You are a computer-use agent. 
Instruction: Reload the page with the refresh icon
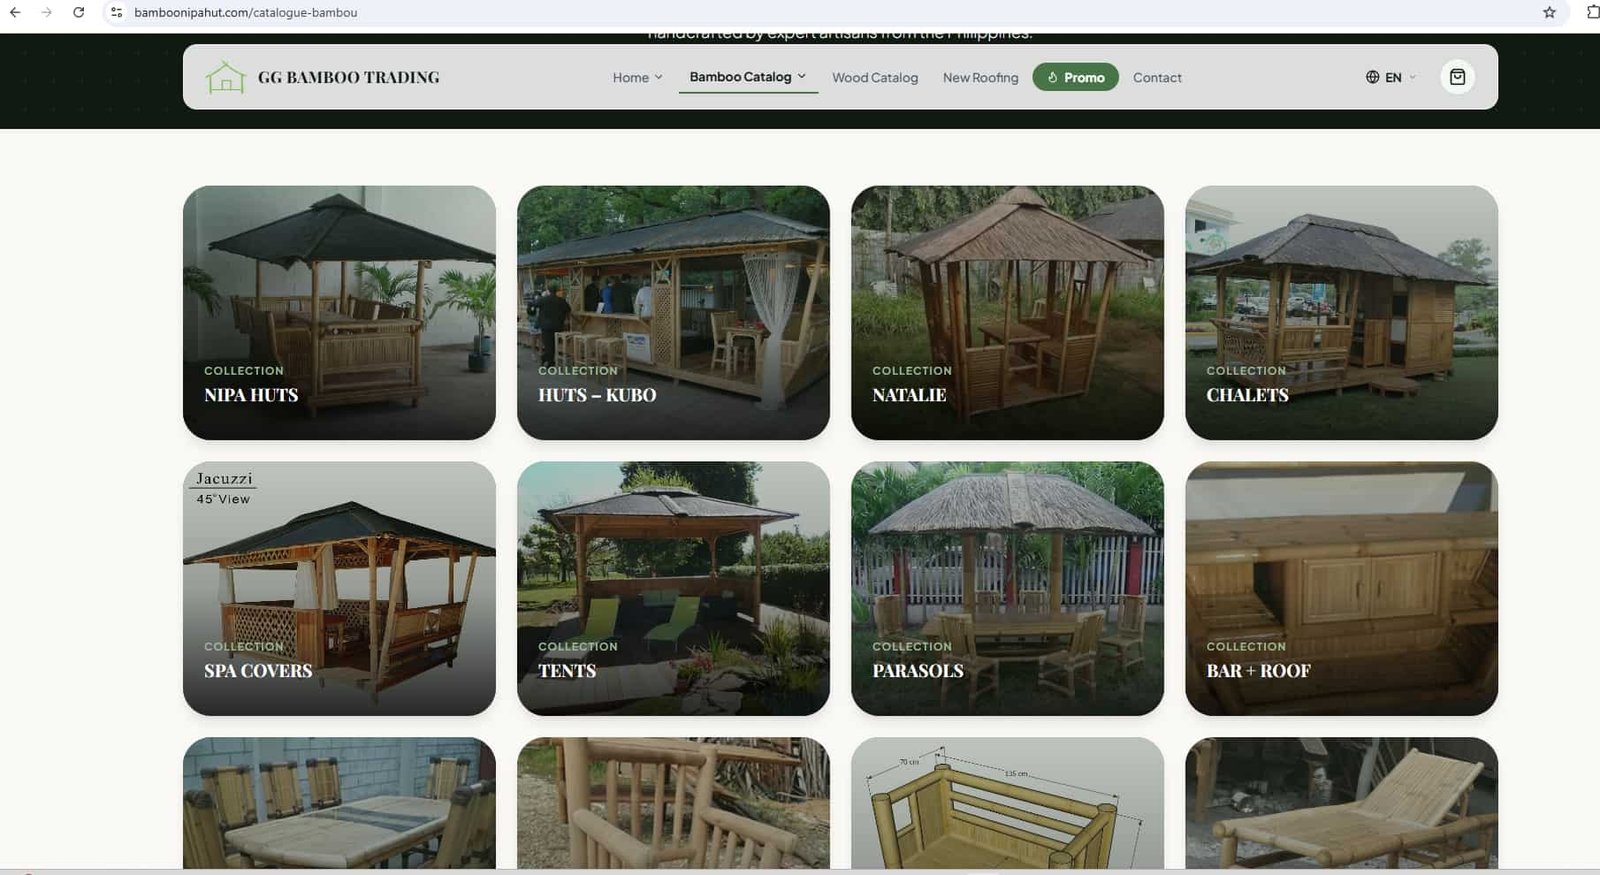[79, 12]
